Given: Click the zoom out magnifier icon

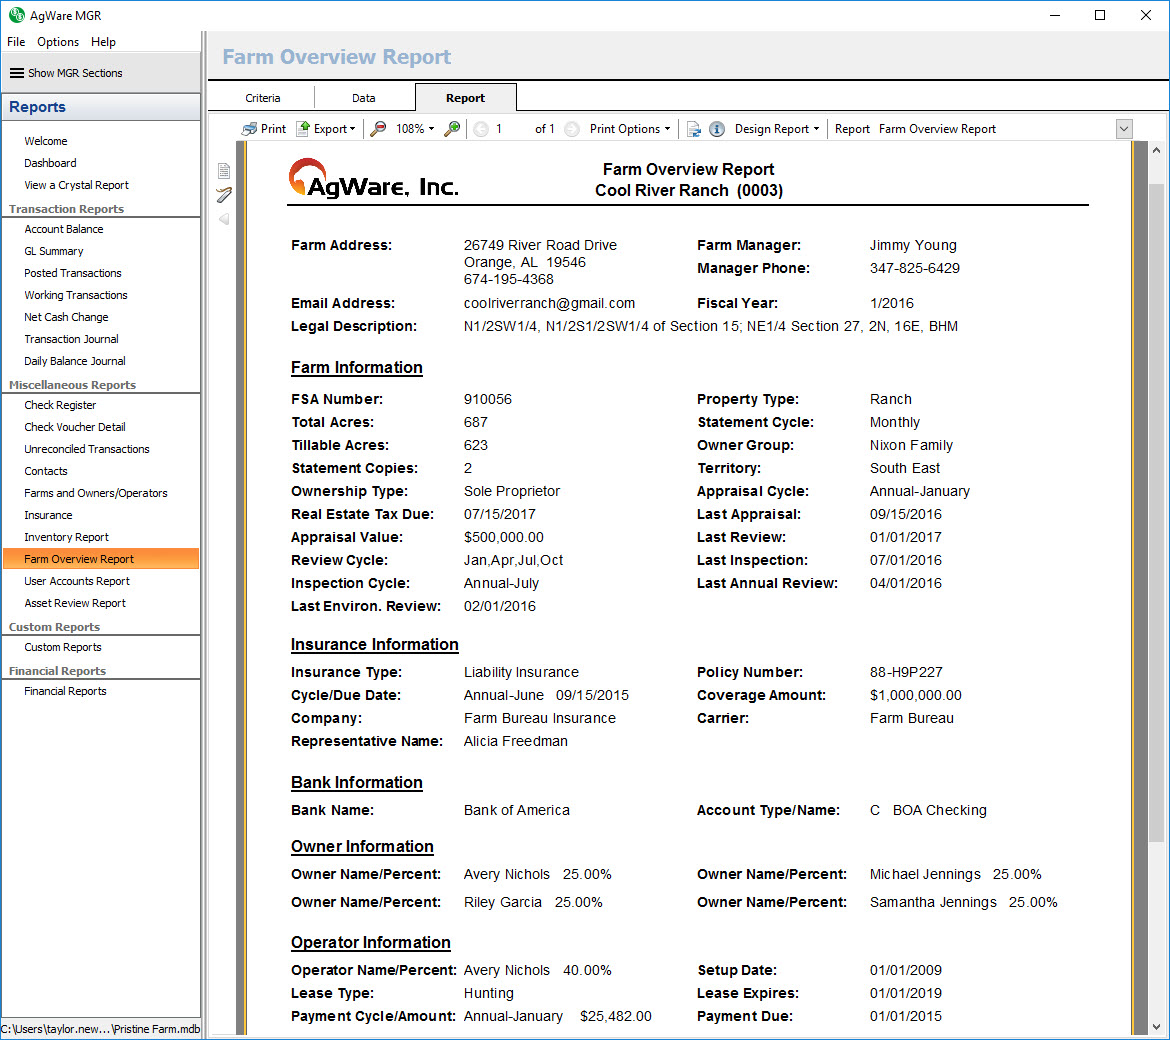Looking at the screenshot, I should [378, 129].
